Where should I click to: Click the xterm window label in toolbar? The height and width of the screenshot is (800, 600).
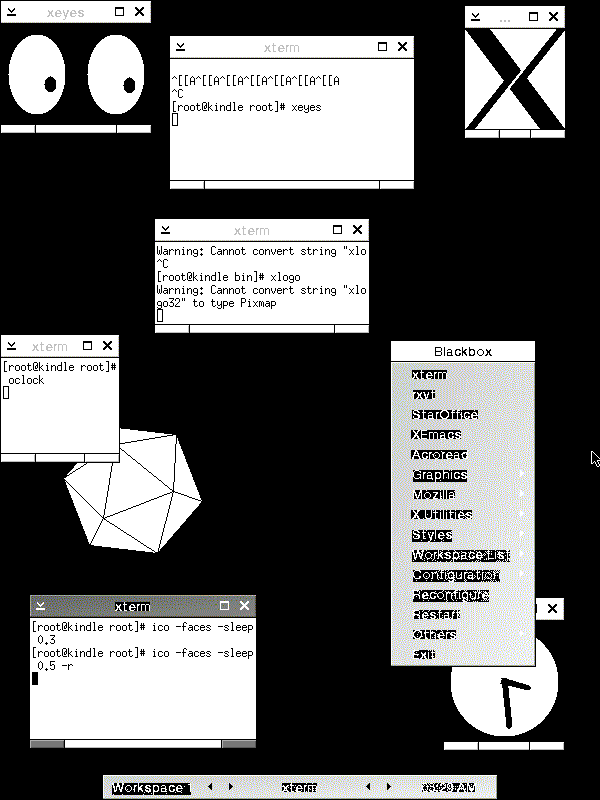point(299,788)
